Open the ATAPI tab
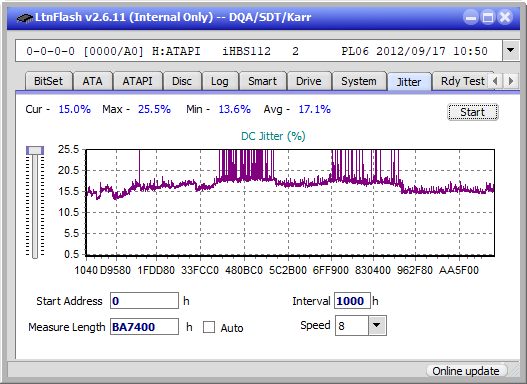Viewport: 527px width, 384px height. (x=137, y=81)
